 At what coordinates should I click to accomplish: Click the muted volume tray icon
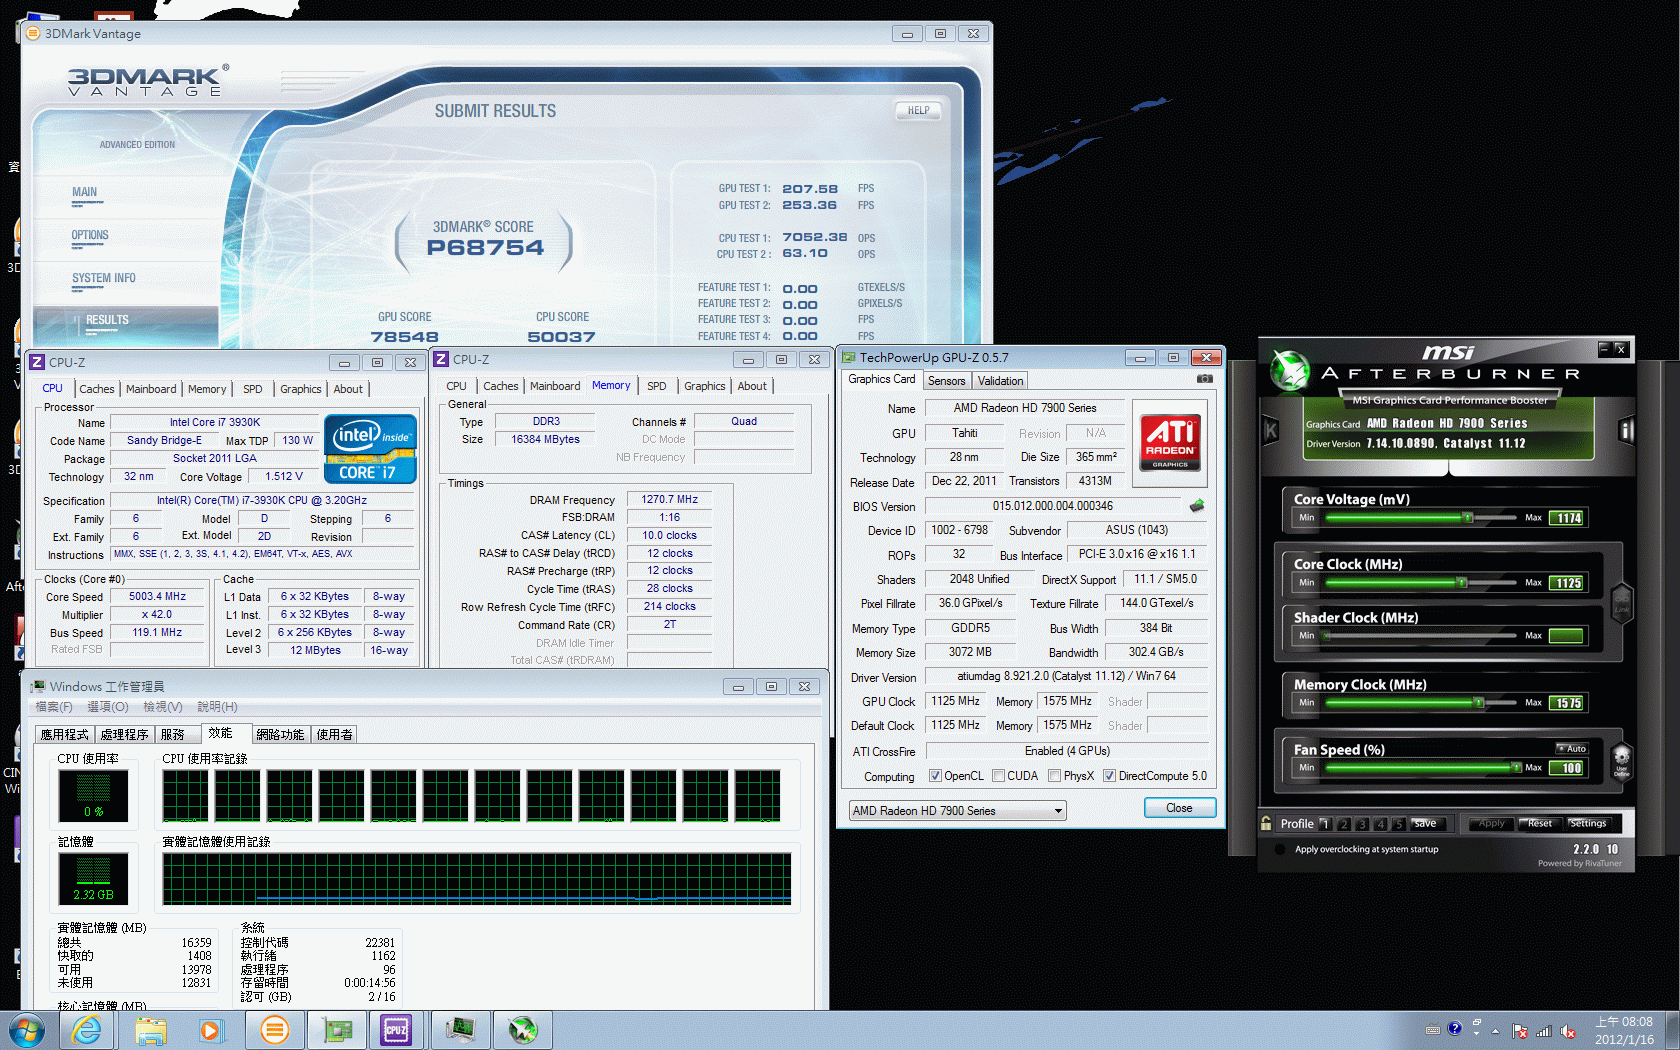pyautogui.click(x=1568, y=1032)
